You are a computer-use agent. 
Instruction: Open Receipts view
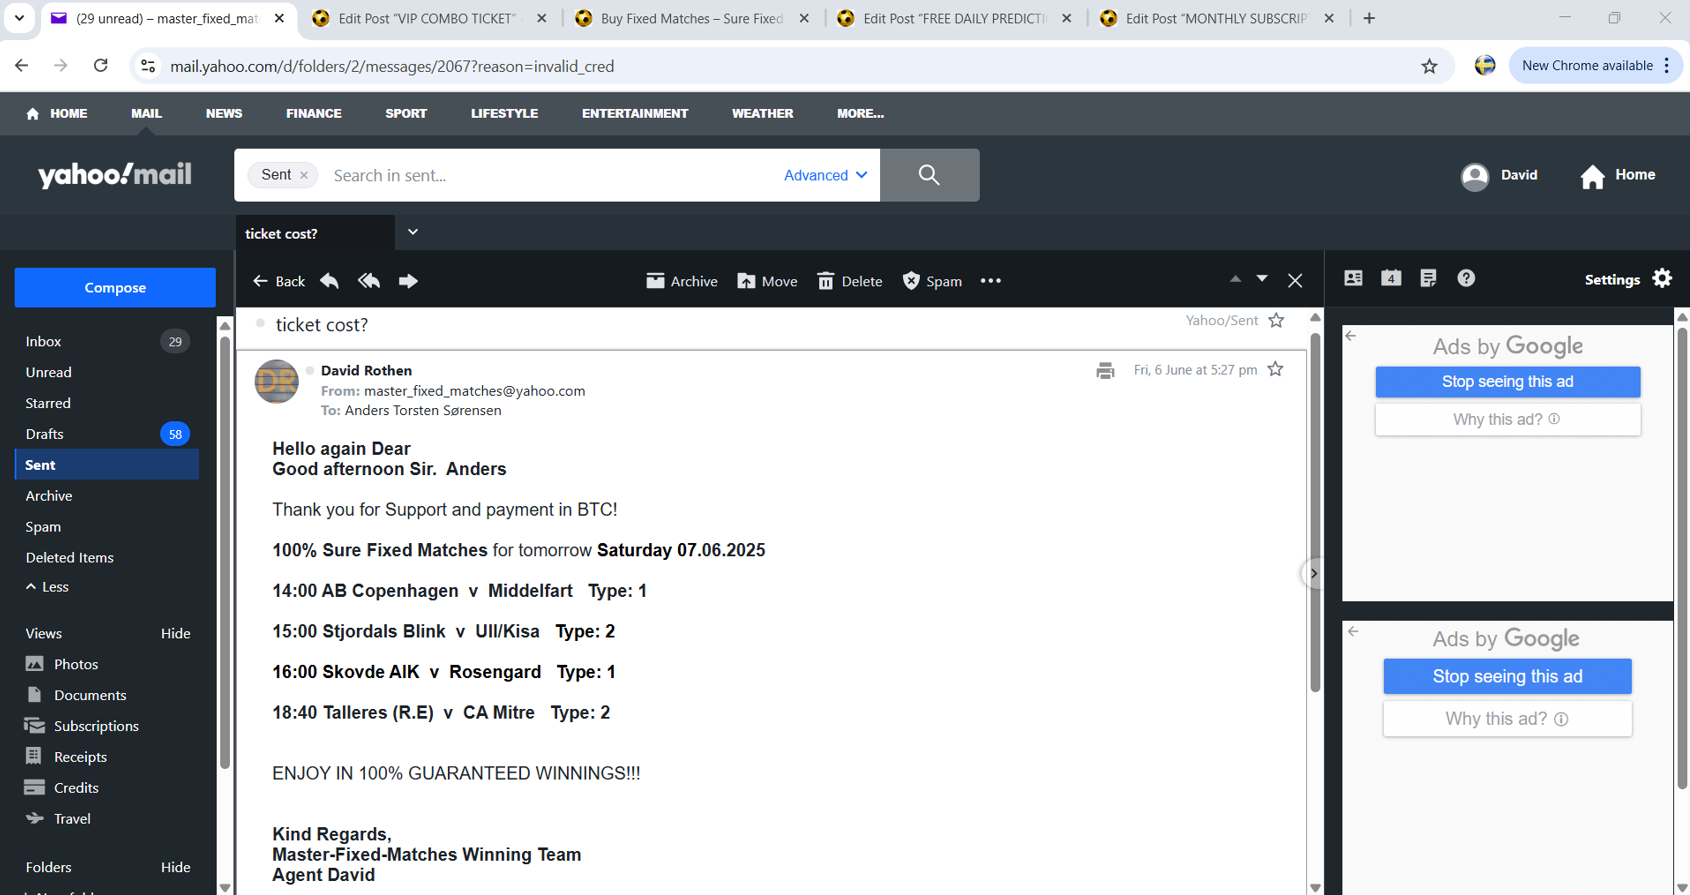pos(66,757)
